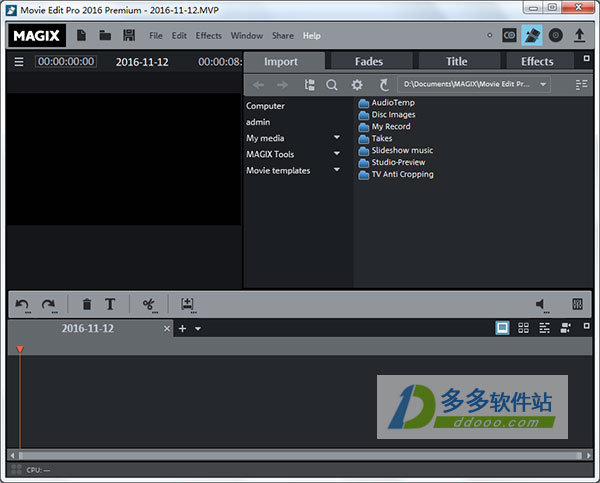Switch to storyboard mode view
Image resolution: width=600 pixels, height=483 pixels.
(502, 328)
